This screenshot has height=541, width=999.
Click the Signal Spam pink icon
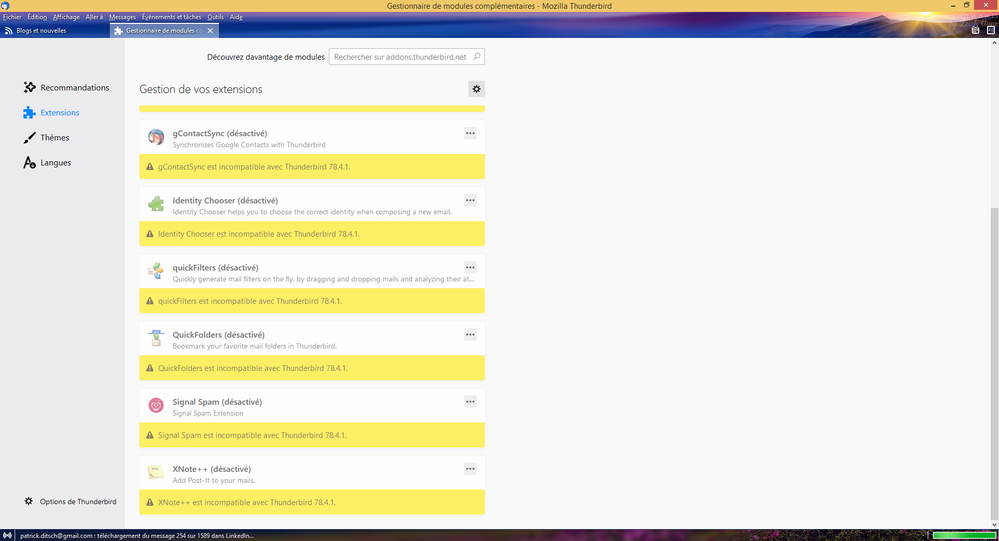click(x=156, y=405)
